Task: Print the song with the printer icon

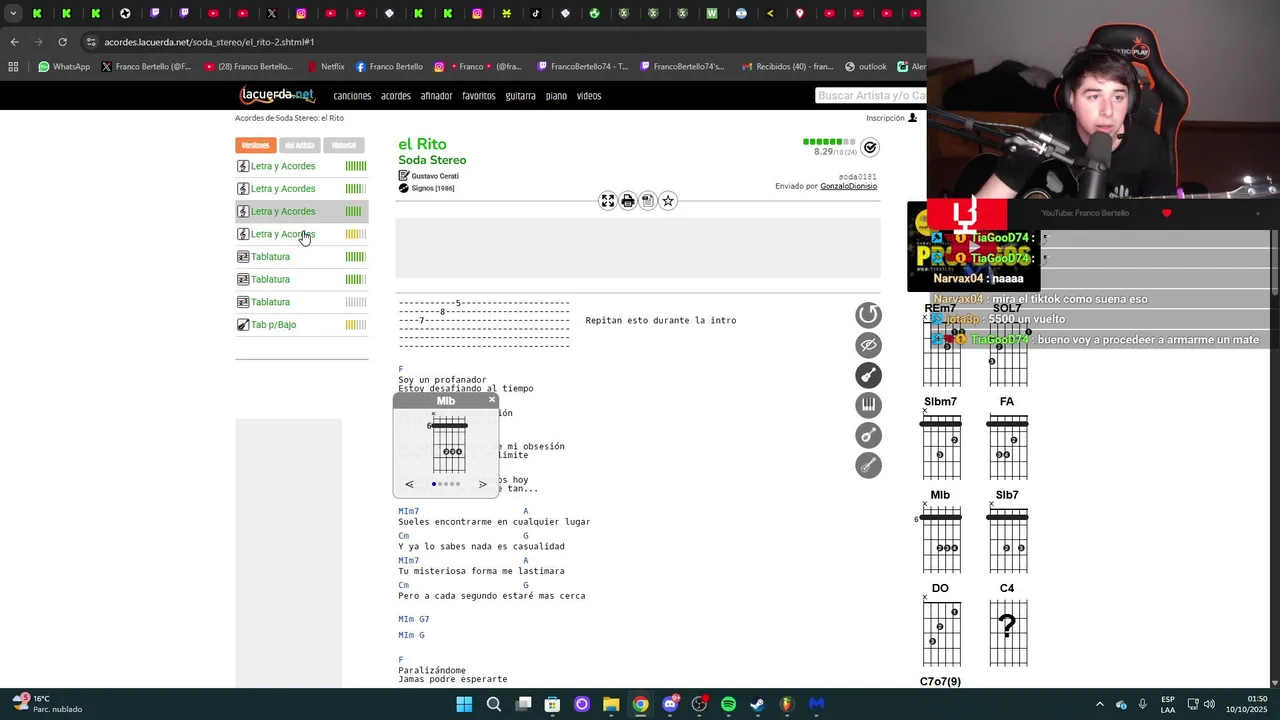Action: pos(627,201)
